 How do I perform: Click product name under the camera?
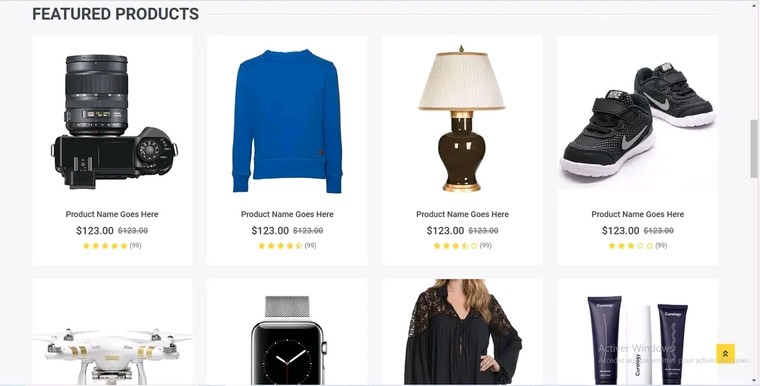(x=112, y=214)
